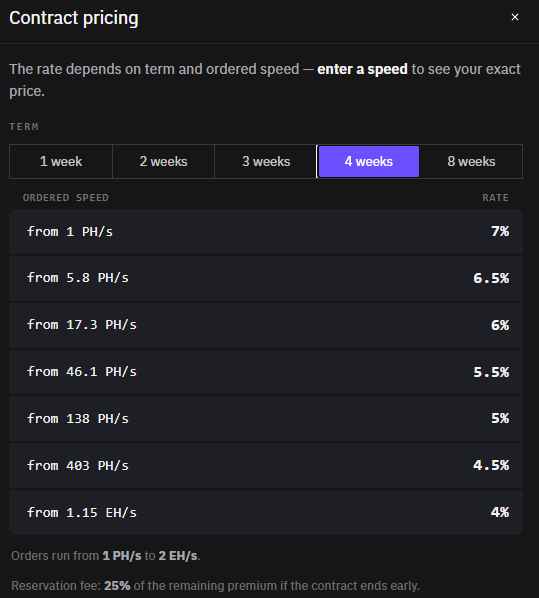This screenshot has height=598, width=539.
Task: Click the 6.5% rate value
Action: pos(491,278)
